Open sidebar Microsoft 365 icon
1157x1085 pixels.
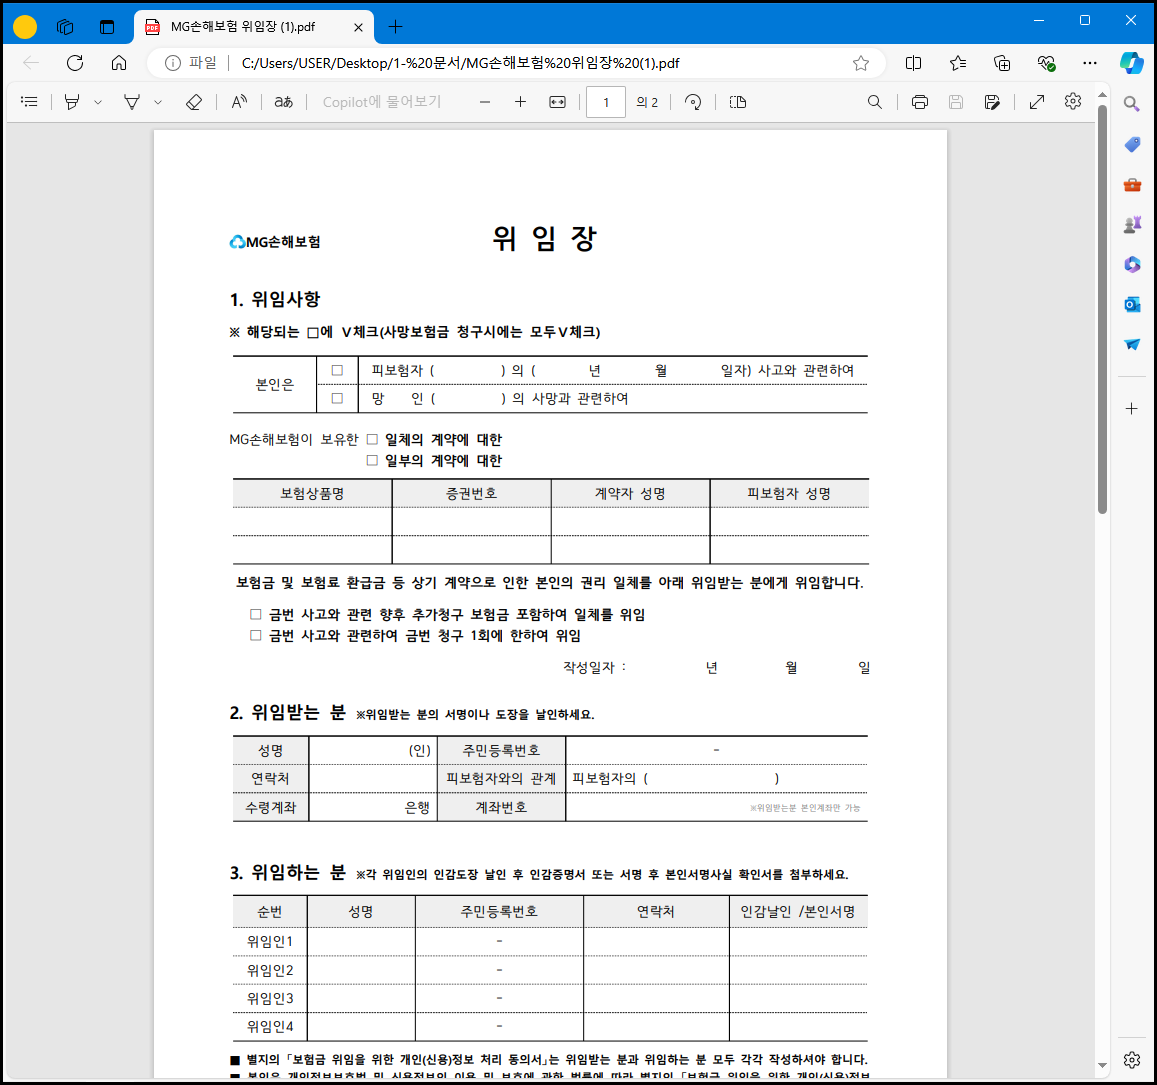click(1132, 264)
